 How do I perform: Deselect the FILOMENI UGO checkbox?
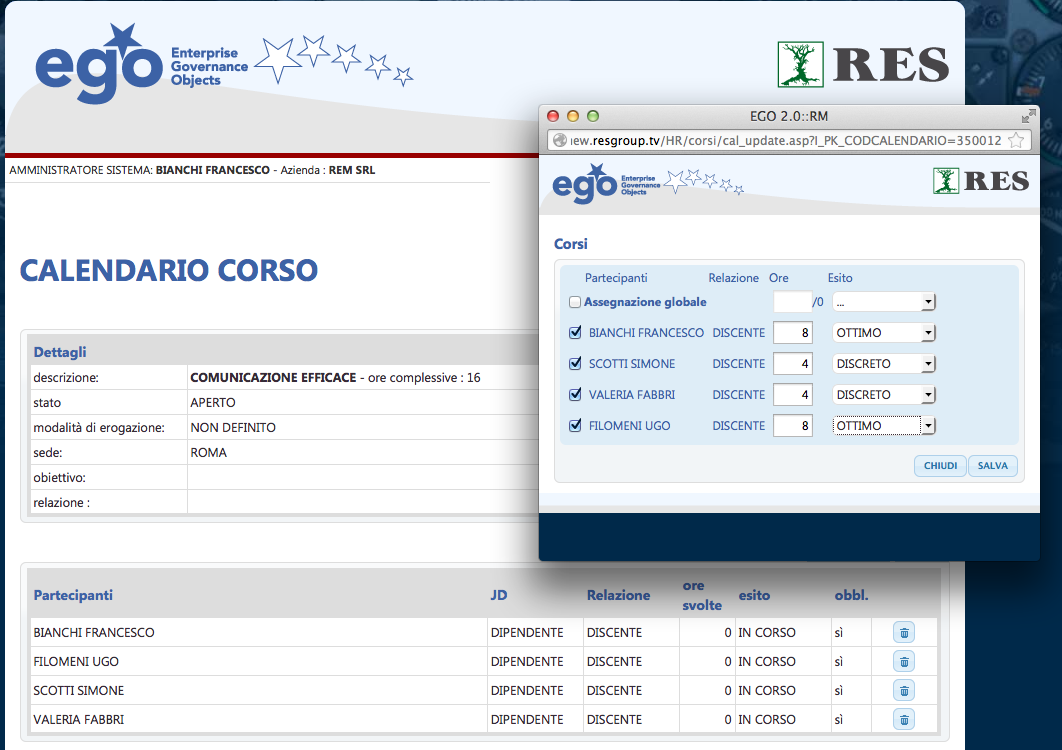[x=575, y=426]
